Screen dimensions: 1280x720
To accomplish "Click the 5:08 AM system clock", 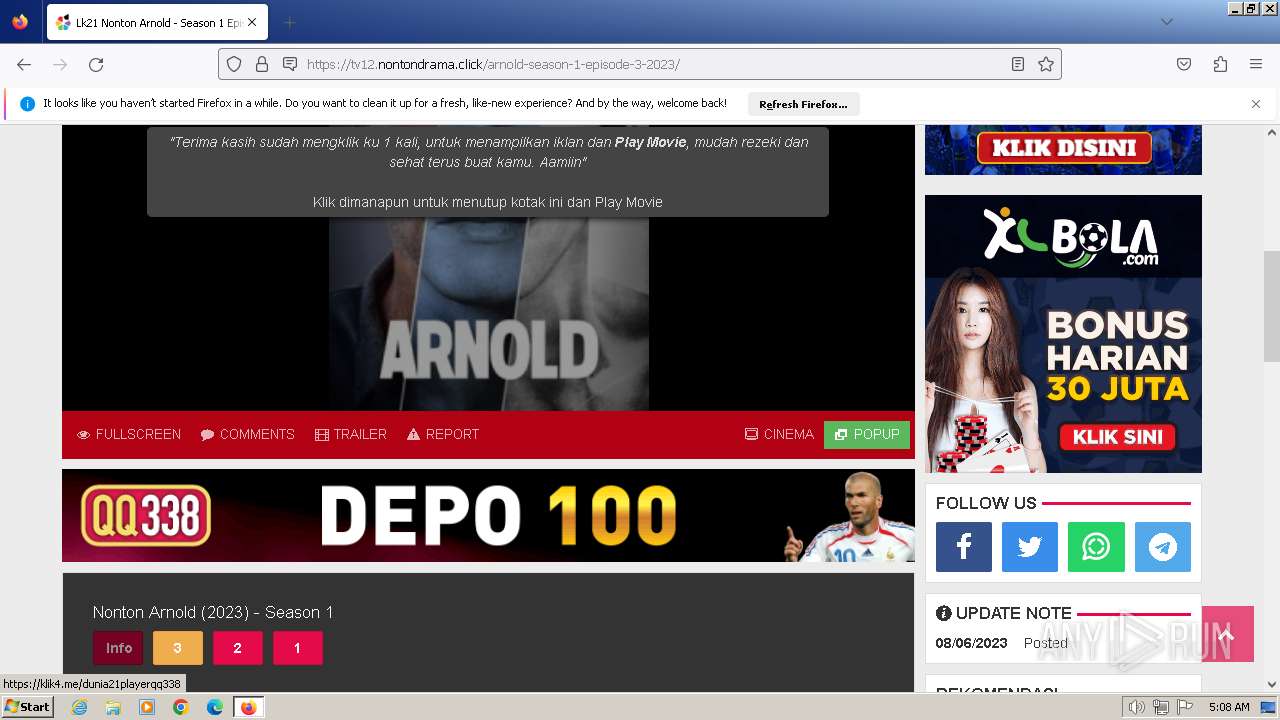I will 1229,707.
